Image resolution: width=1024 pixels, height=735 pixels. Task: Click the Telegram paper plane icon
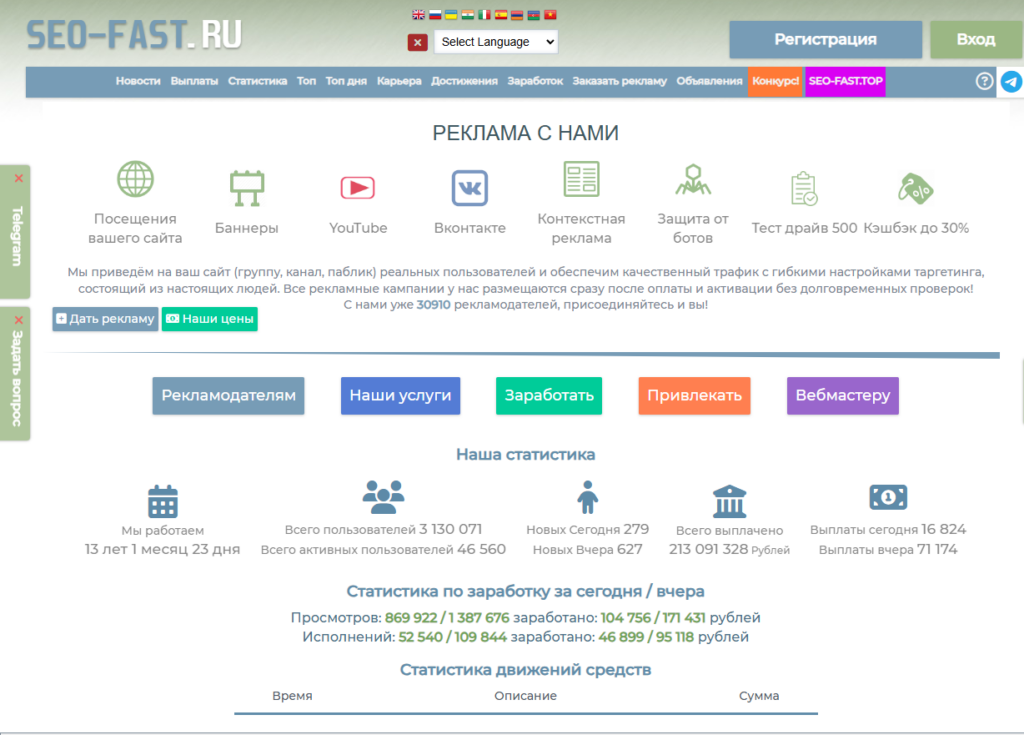point(1011,82)
